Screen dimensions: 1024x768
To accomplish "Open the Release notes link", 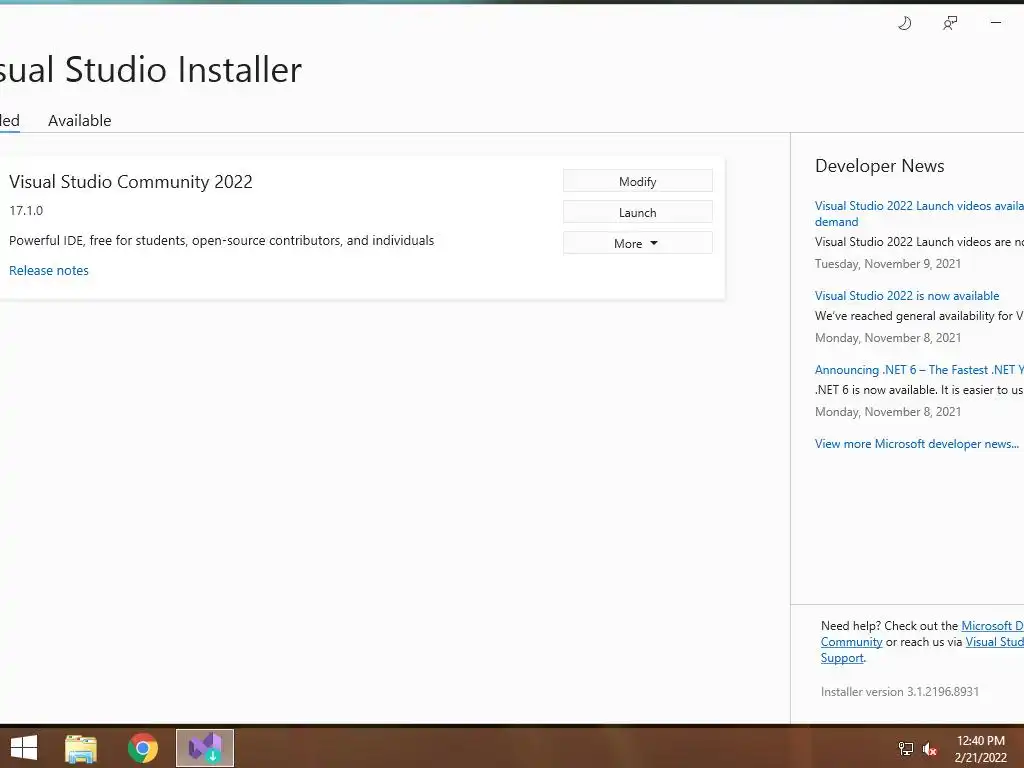I will [49, 270].
